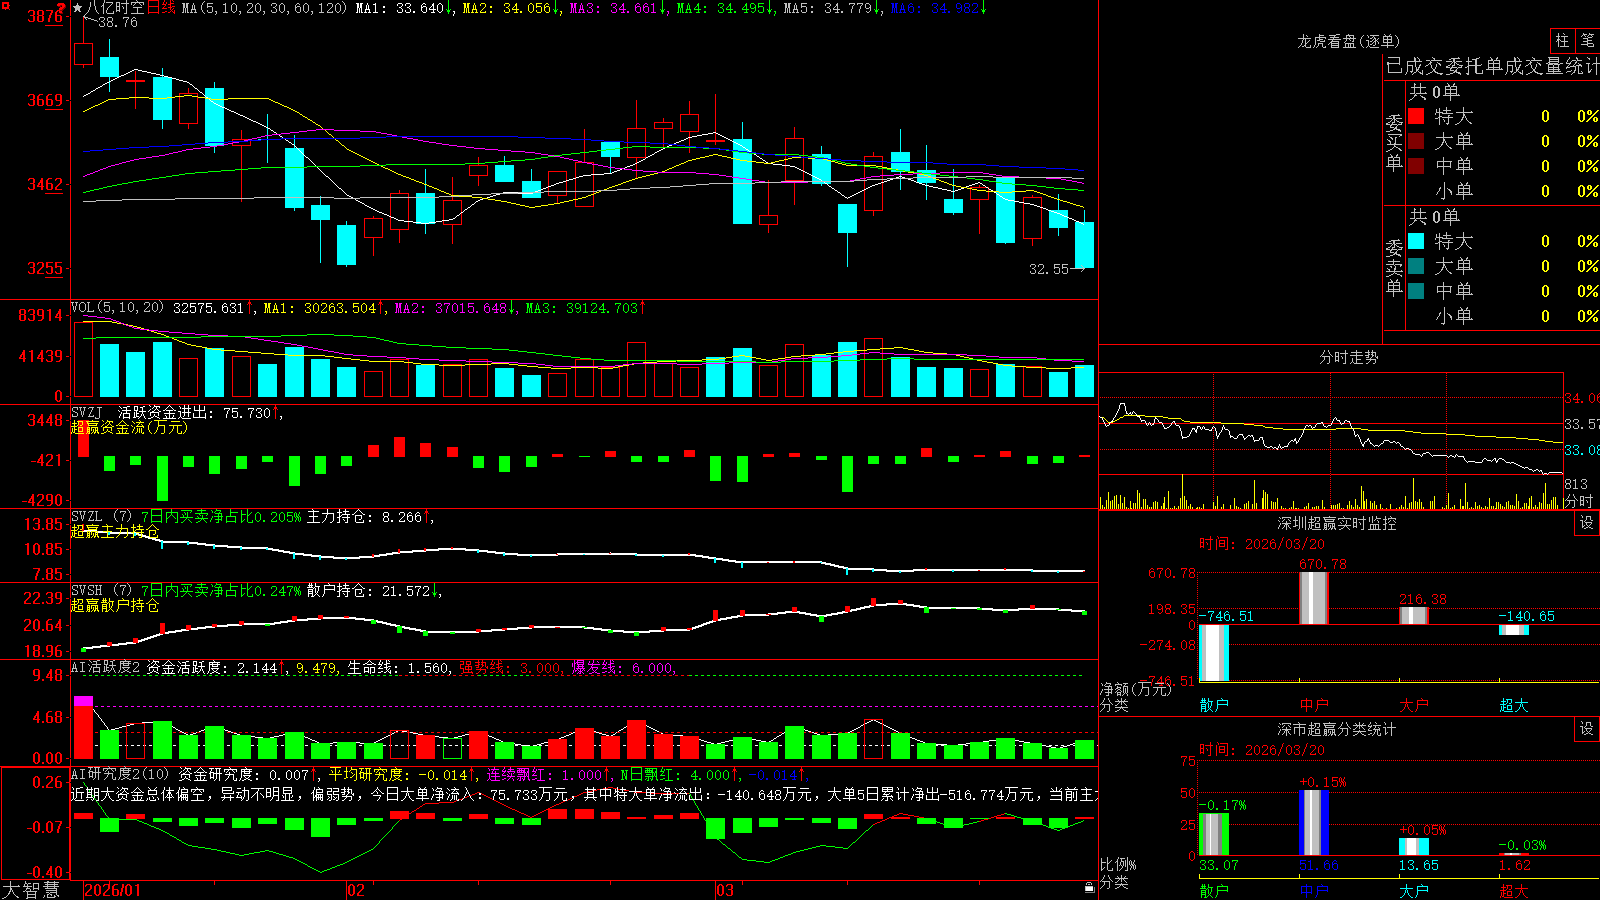Select the AI活跃度2 indicator label
1600x900 pixels.
coord(106,668)
